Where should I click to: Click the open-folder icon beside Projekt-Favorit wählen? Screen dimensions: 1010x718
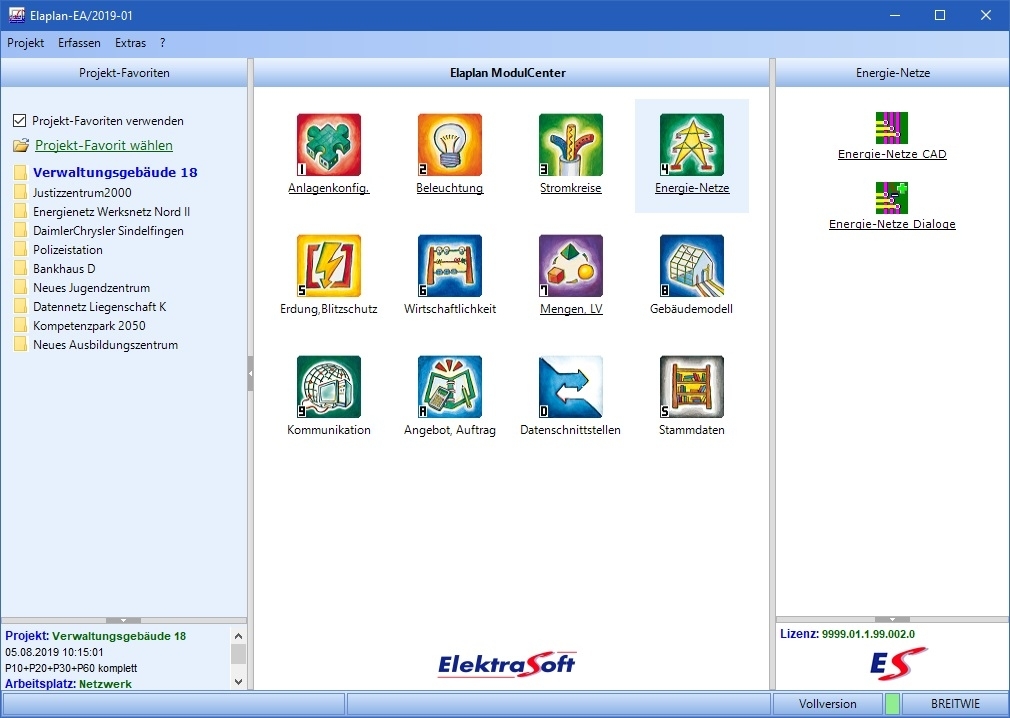21,146
